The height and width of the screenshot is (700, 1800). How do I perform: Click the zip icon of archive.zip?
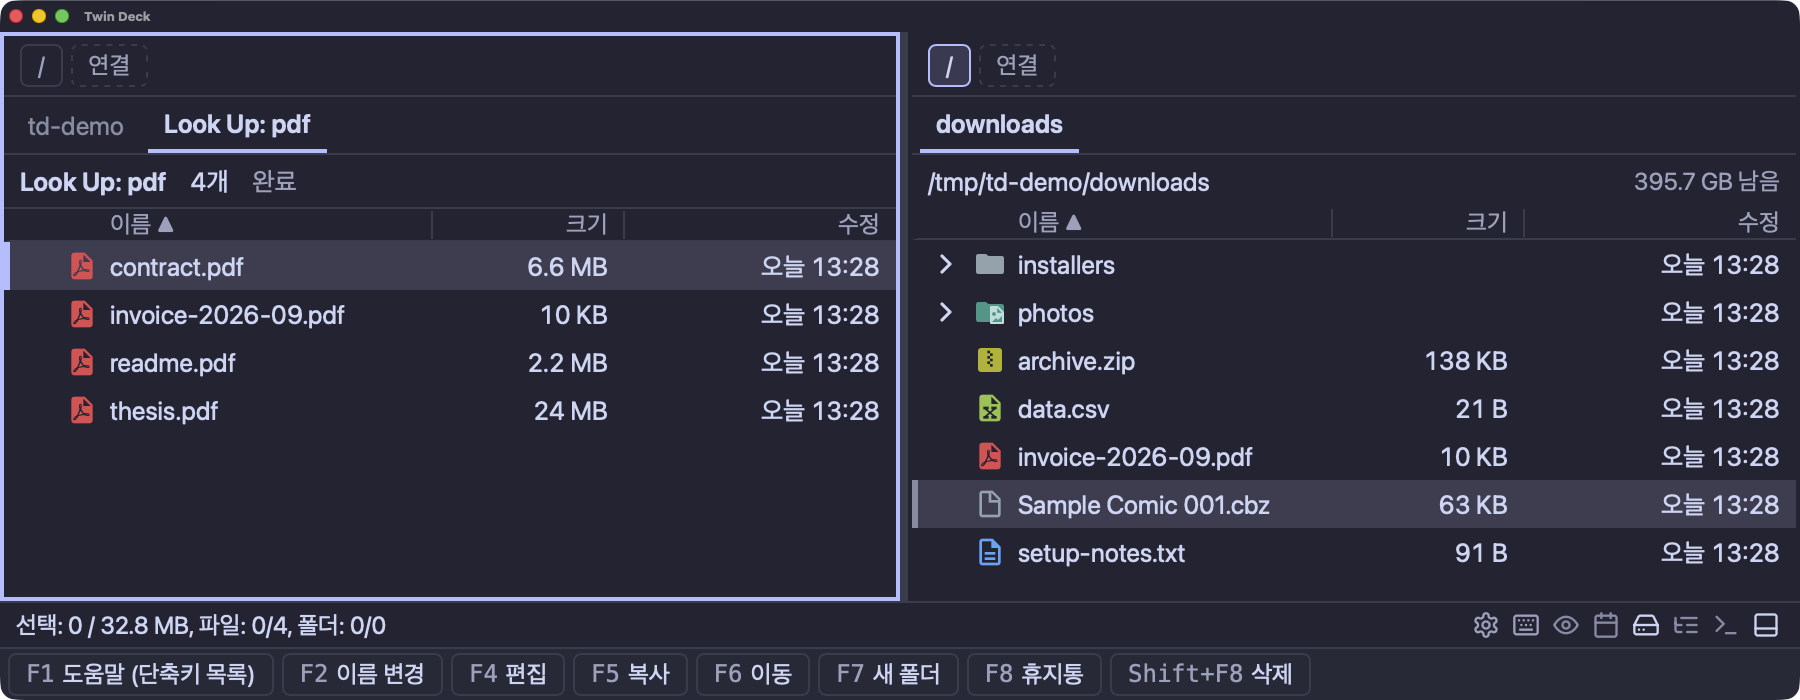(x=990, y=360)
